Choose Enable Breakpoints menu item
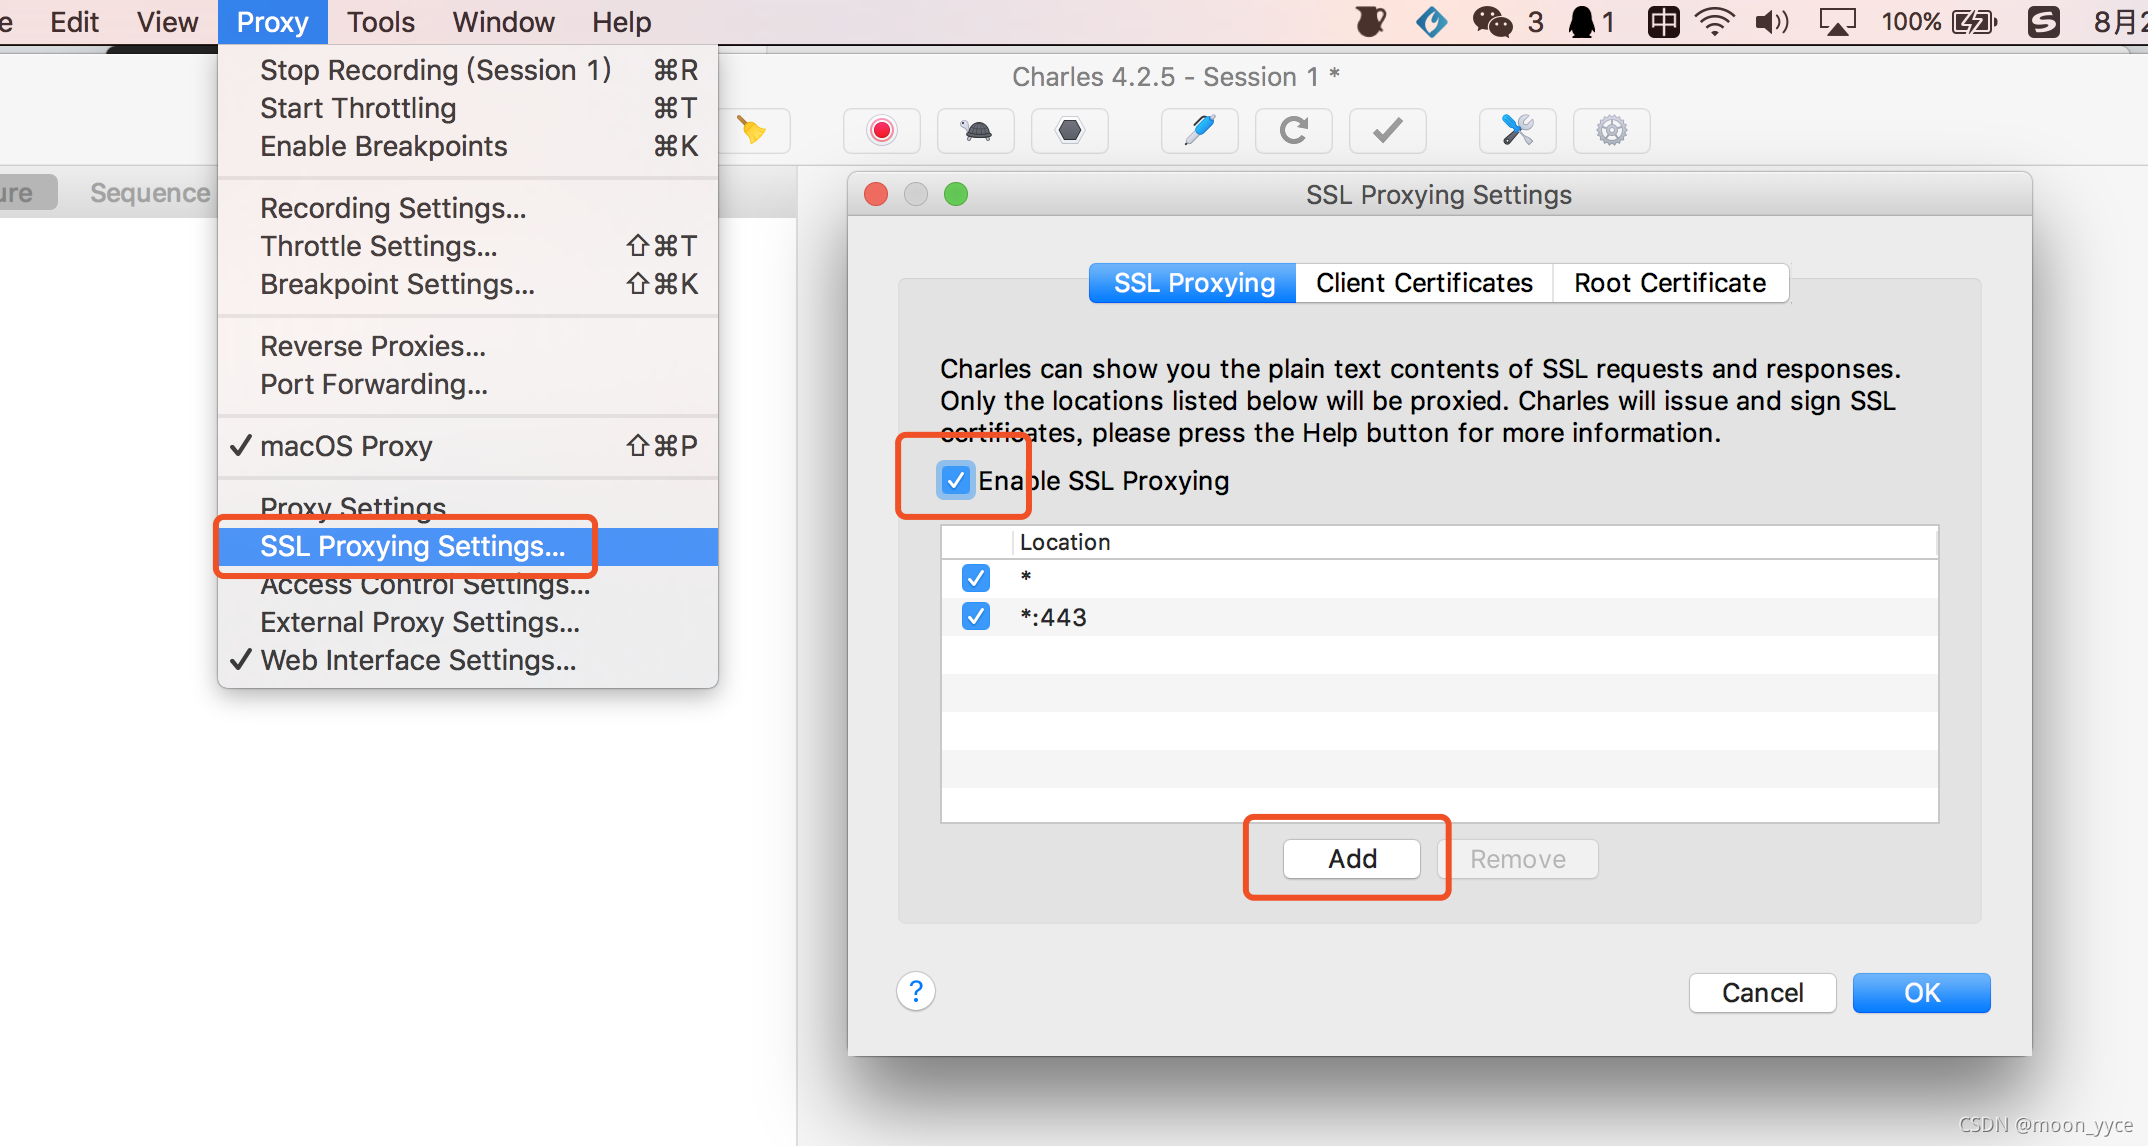This screenshot has height=1146, width=2148. point(468,146)
